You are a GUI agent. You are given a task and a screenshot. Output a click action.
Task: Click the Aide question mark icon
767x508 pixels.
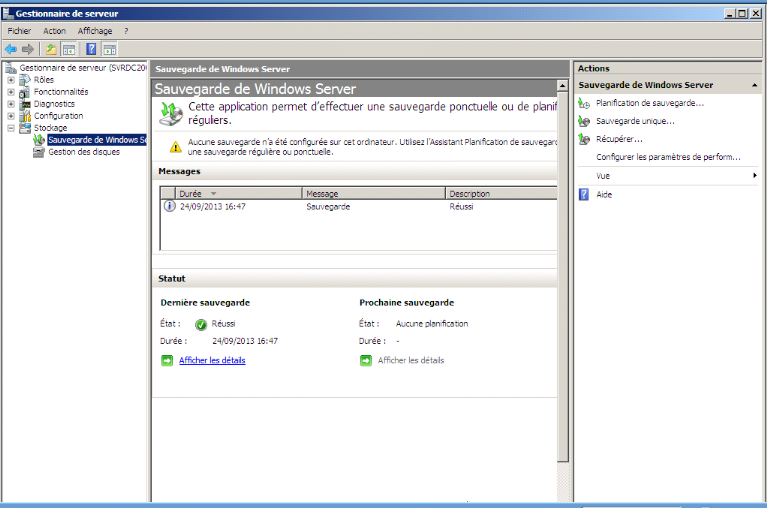(x=584, y=195)
